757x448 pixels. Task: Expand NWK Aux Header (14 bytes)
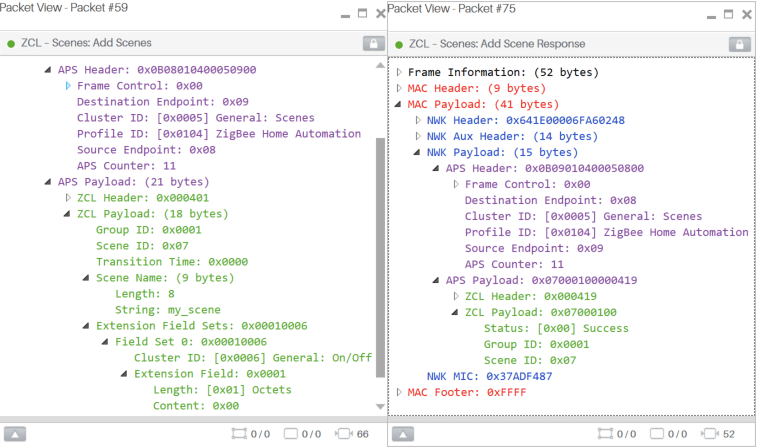(418, 136)
